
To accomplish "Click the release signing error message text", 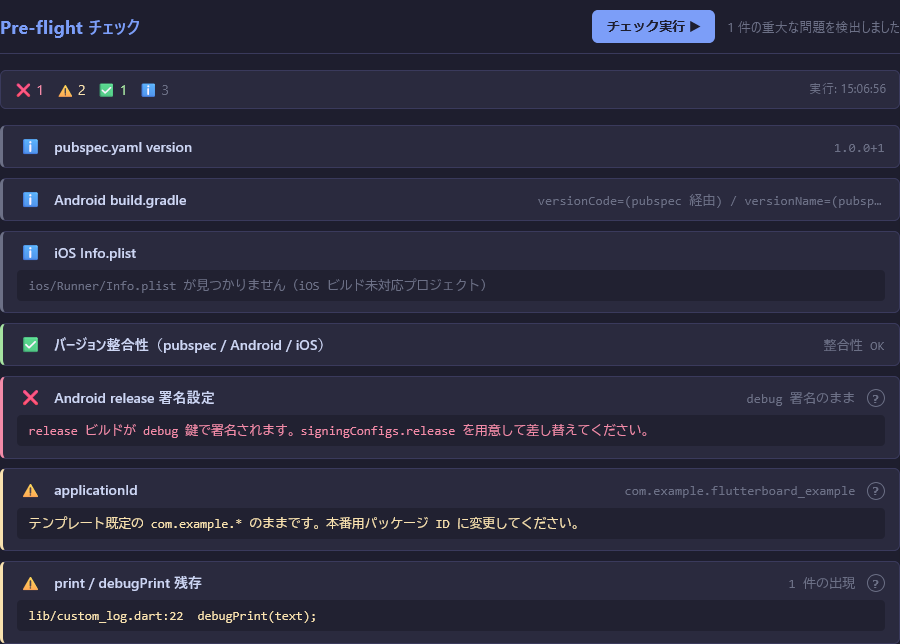I will coord(339,431).
